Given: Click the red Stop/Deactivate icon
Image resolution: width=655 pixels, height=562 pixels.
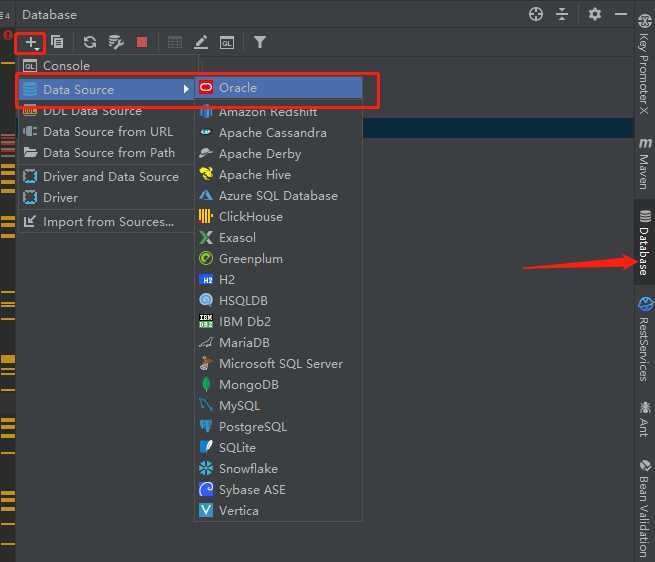Looking at the screenshot, I should [x=142, y=42].
